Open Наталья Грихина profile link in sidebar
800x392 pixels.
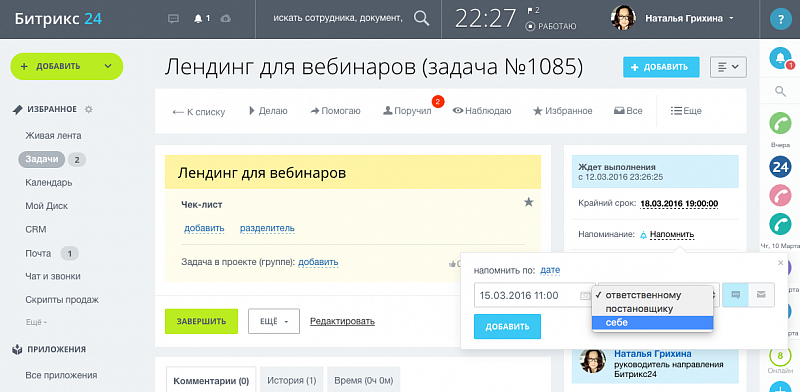[653, 354]
